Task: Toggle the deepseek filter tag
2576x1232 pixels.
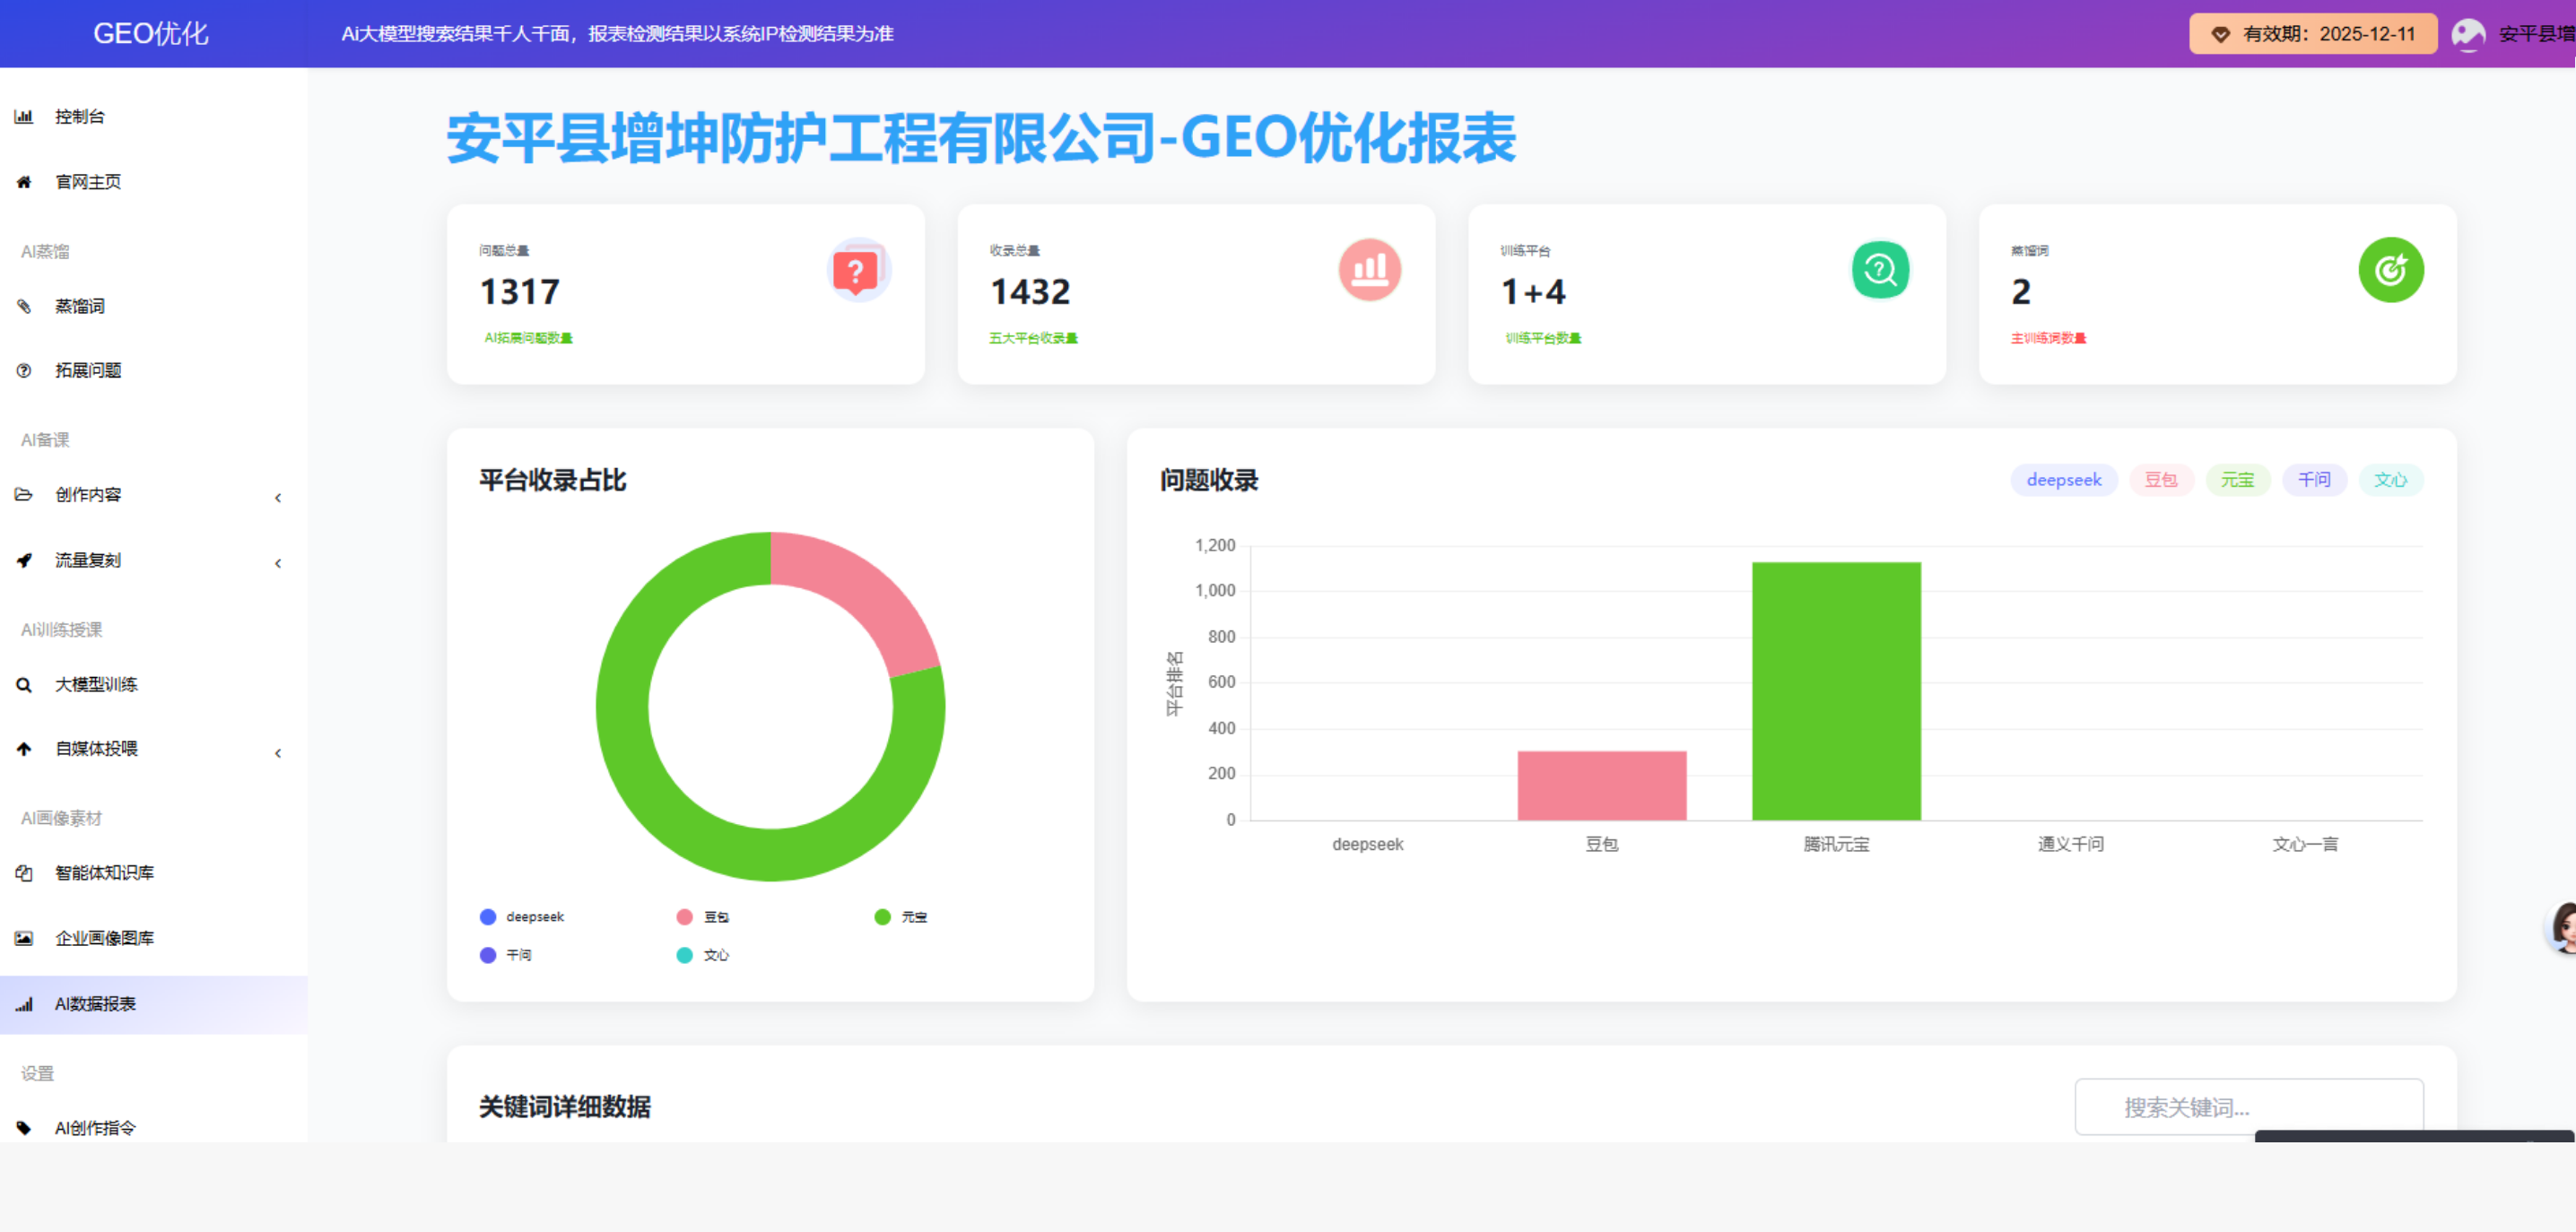Action: coord(2063,480)
